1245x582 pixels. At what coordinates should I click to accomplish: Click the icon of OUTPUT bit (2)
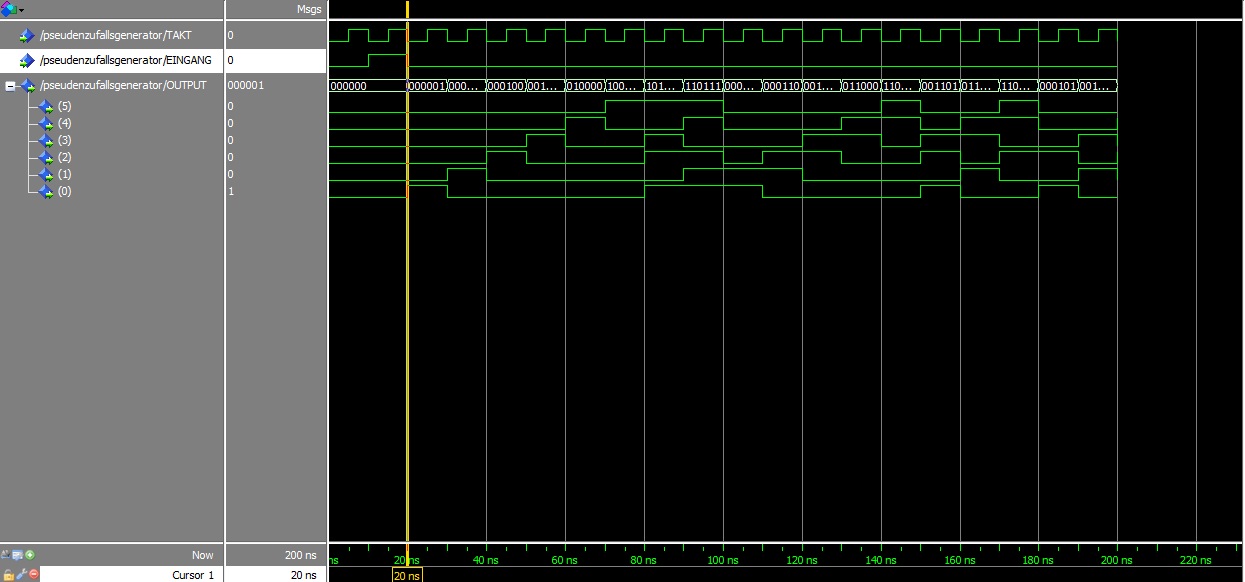click(45, 157)
